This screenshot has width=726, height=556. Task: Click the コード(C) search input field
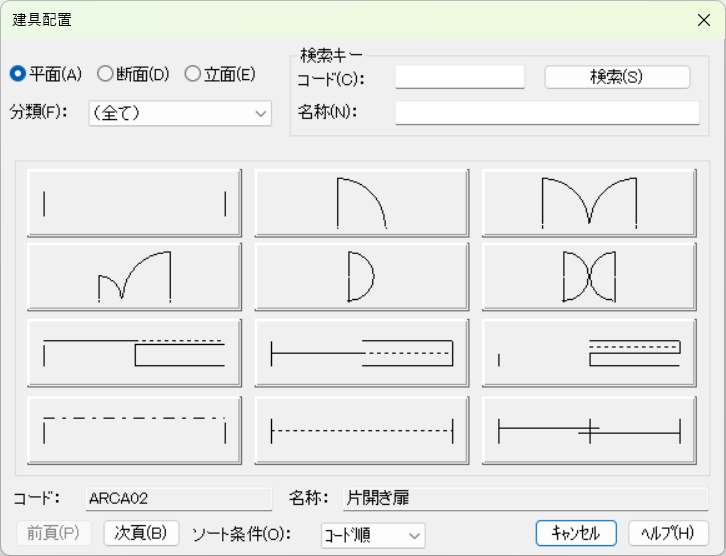(x=459, y=77)
